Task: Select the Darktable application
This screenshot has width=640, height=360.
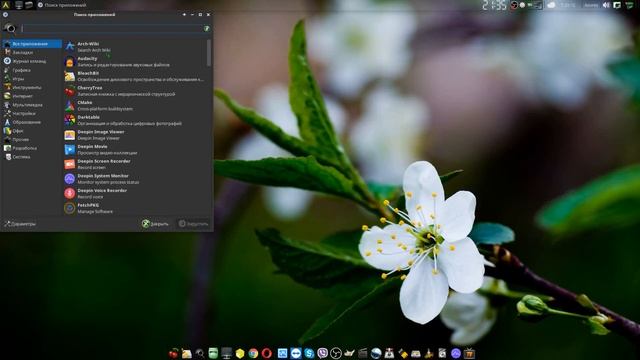Action: click(x=135, y=120)
